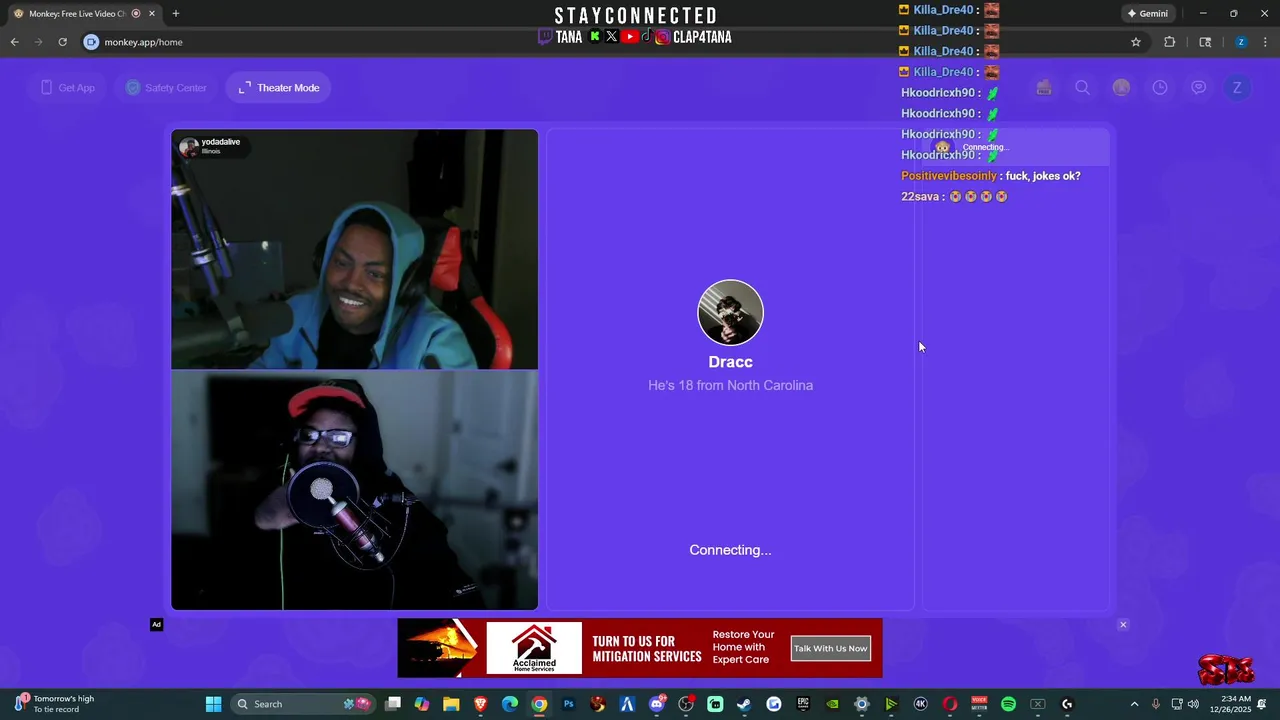Screen dimensions: 1280x720
Task: Open a new browser tab
Action: pos(176,14)
